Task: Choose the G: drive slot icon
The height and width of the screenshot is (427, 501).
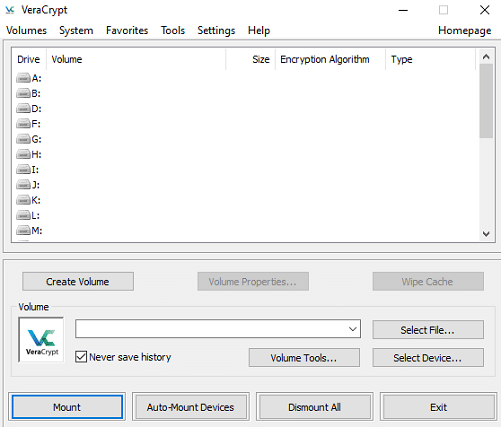Action: point(23,139)
